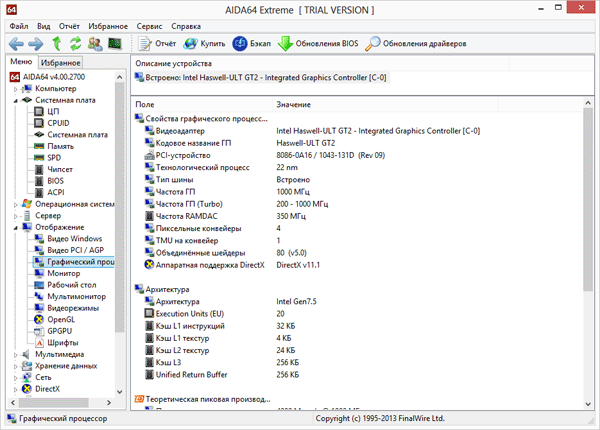Select the SPD tree item
The width and height of the screenshot is (600, 430).
pyautogui.click(x=48, y=158)
